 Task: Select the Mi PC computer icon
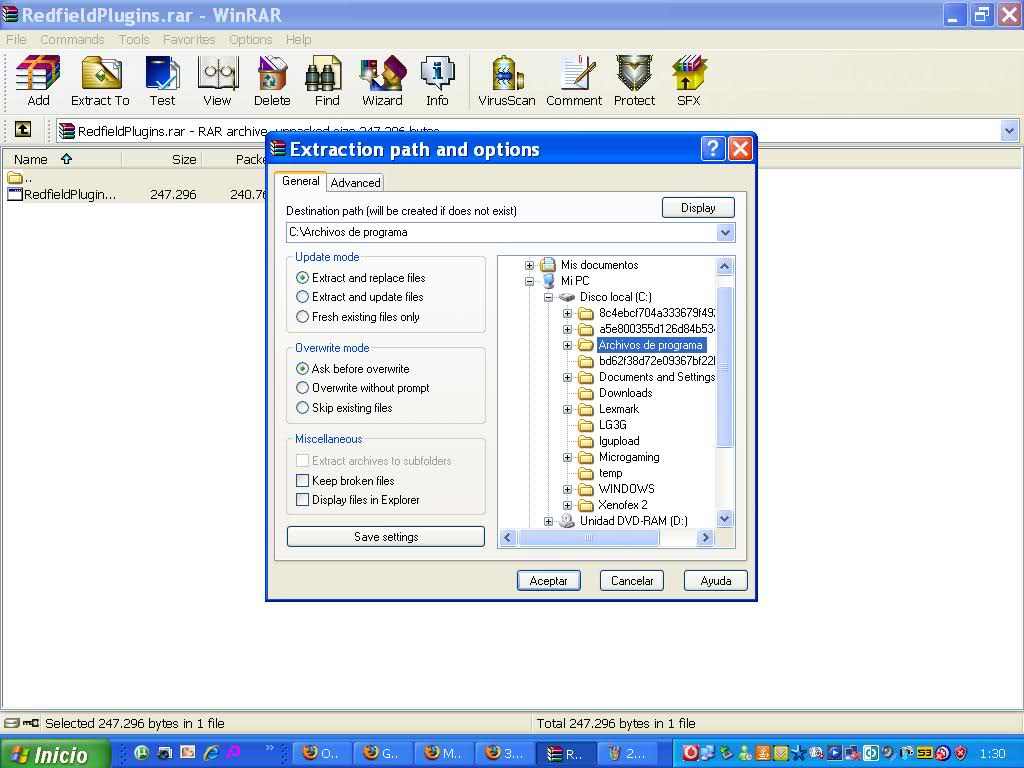click(548, 281)
